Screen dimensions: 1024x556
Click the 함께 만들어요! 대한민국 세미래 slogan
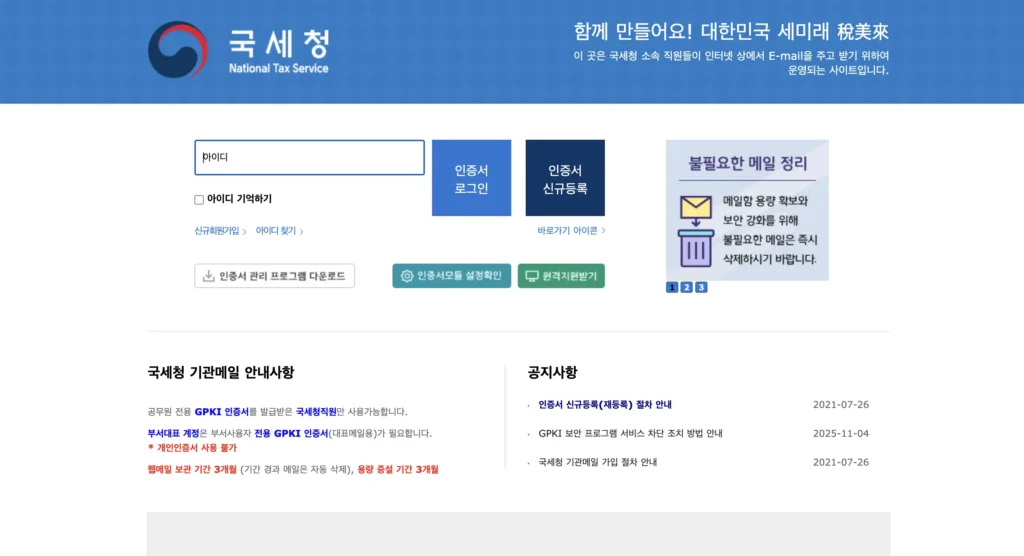coord(731,31)
